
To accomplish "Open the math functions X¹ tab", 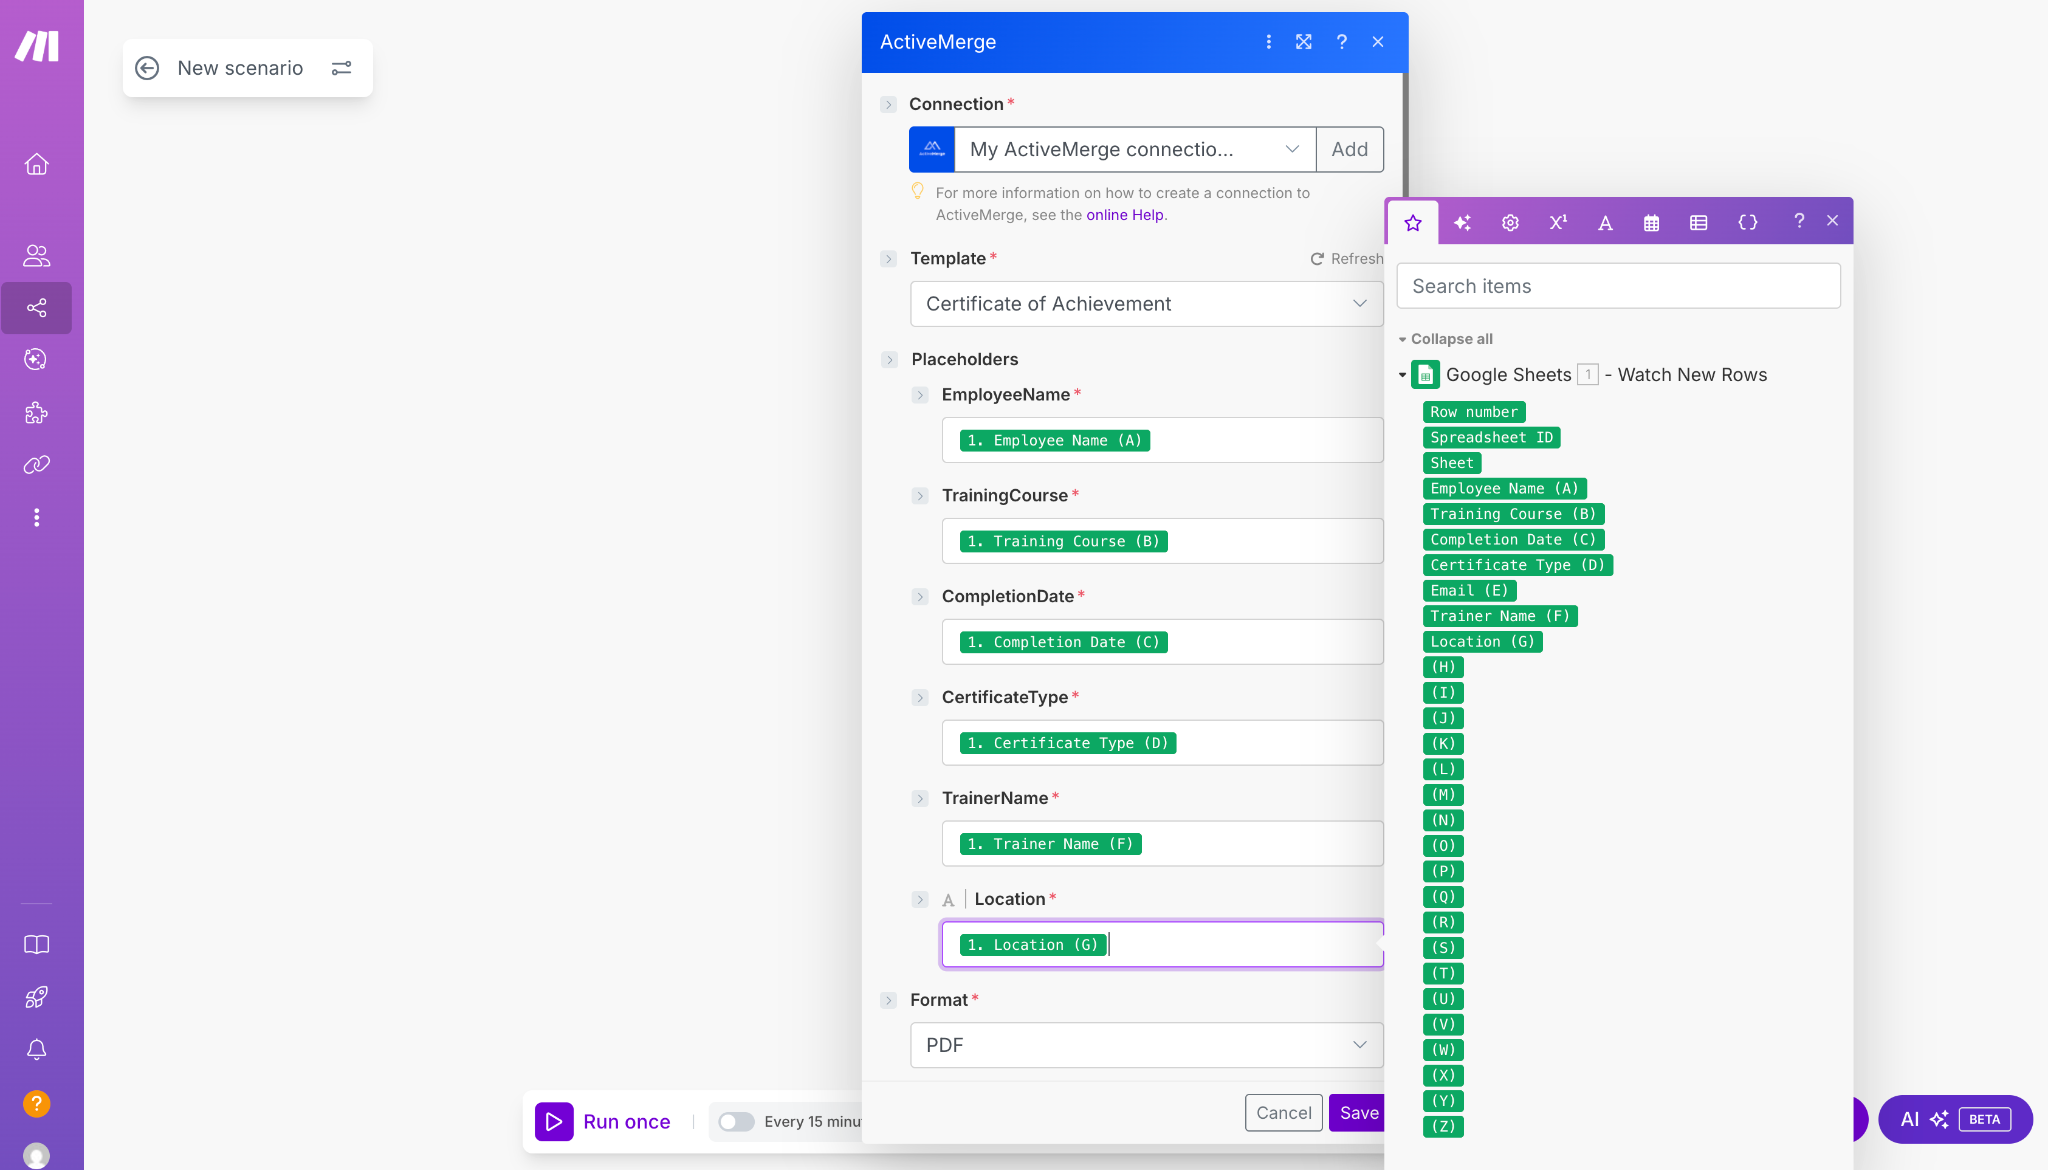I will (x=1557, y=222).
